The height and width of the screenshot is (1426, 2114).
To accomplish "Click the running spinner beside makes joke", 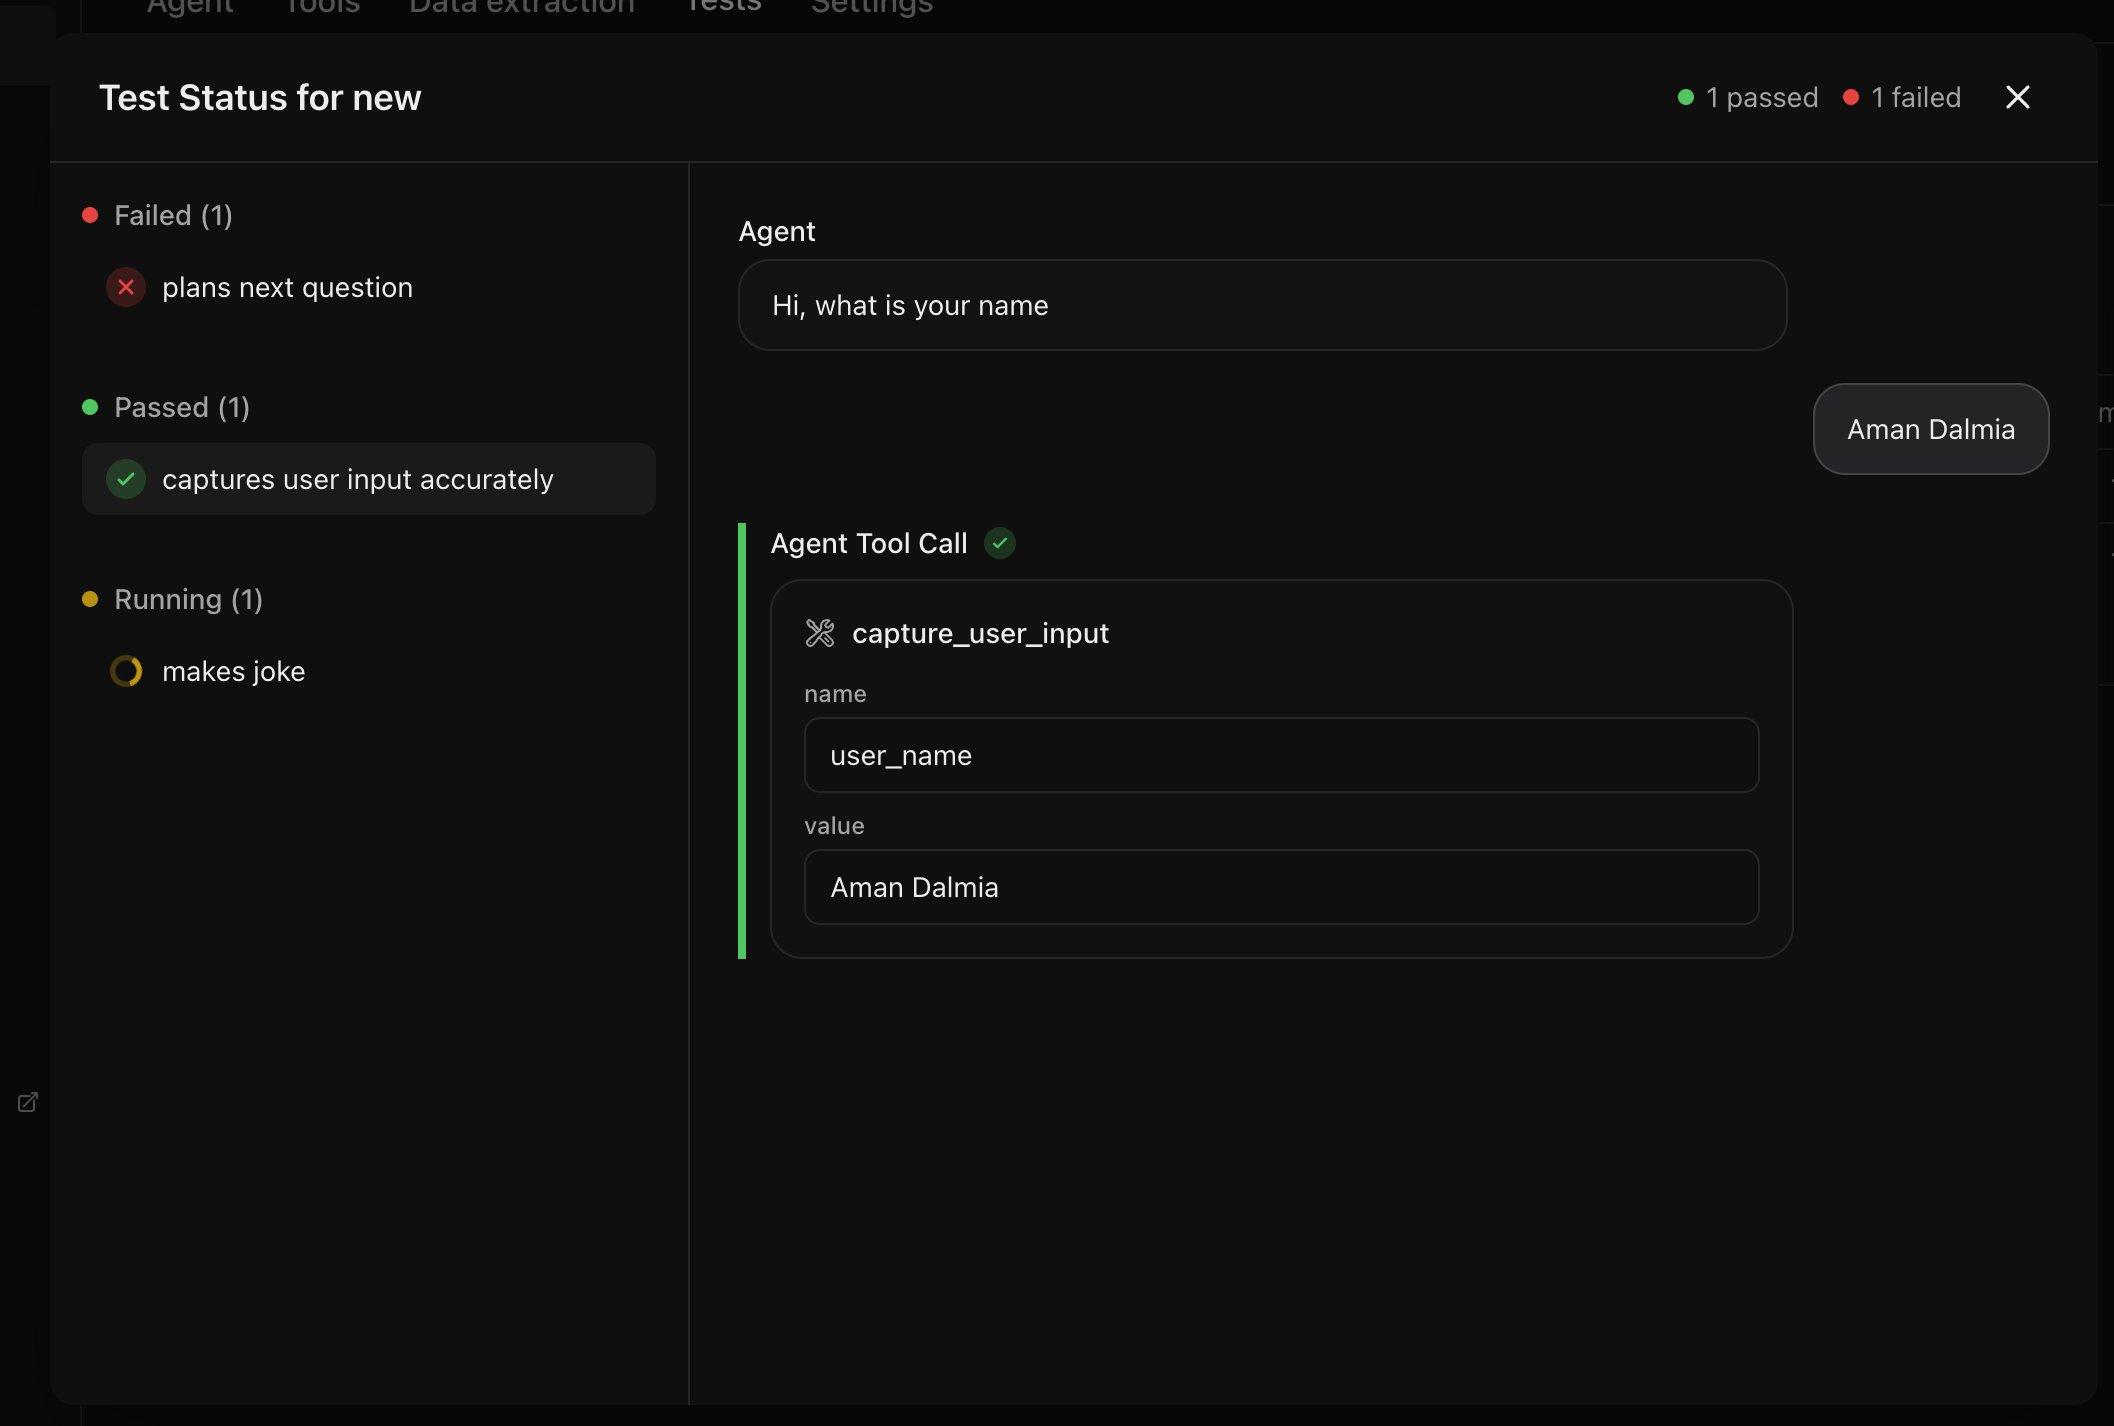I will point(126,672).
